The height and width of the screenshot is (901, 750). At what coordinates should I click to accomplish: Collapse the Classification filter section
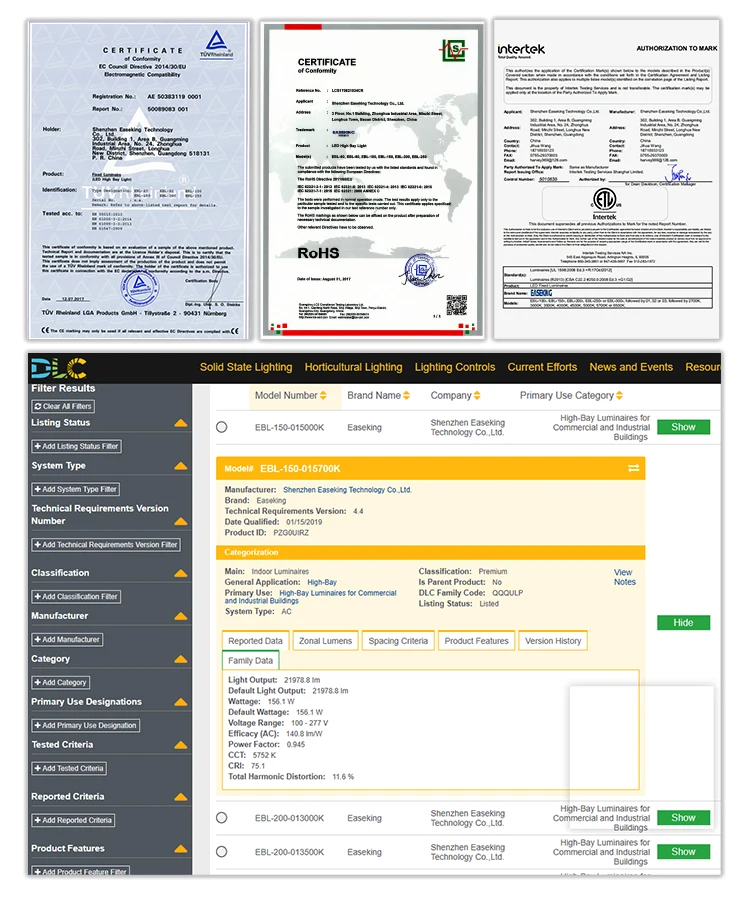coord(181,574)
